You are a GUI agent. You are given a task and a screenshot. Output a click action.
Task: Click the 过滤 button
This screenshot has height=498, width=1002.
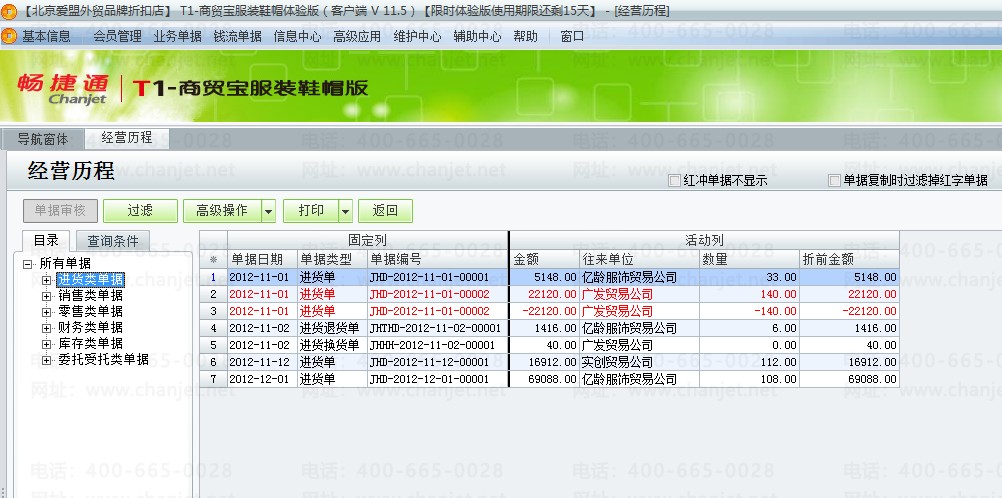(140, 211)
